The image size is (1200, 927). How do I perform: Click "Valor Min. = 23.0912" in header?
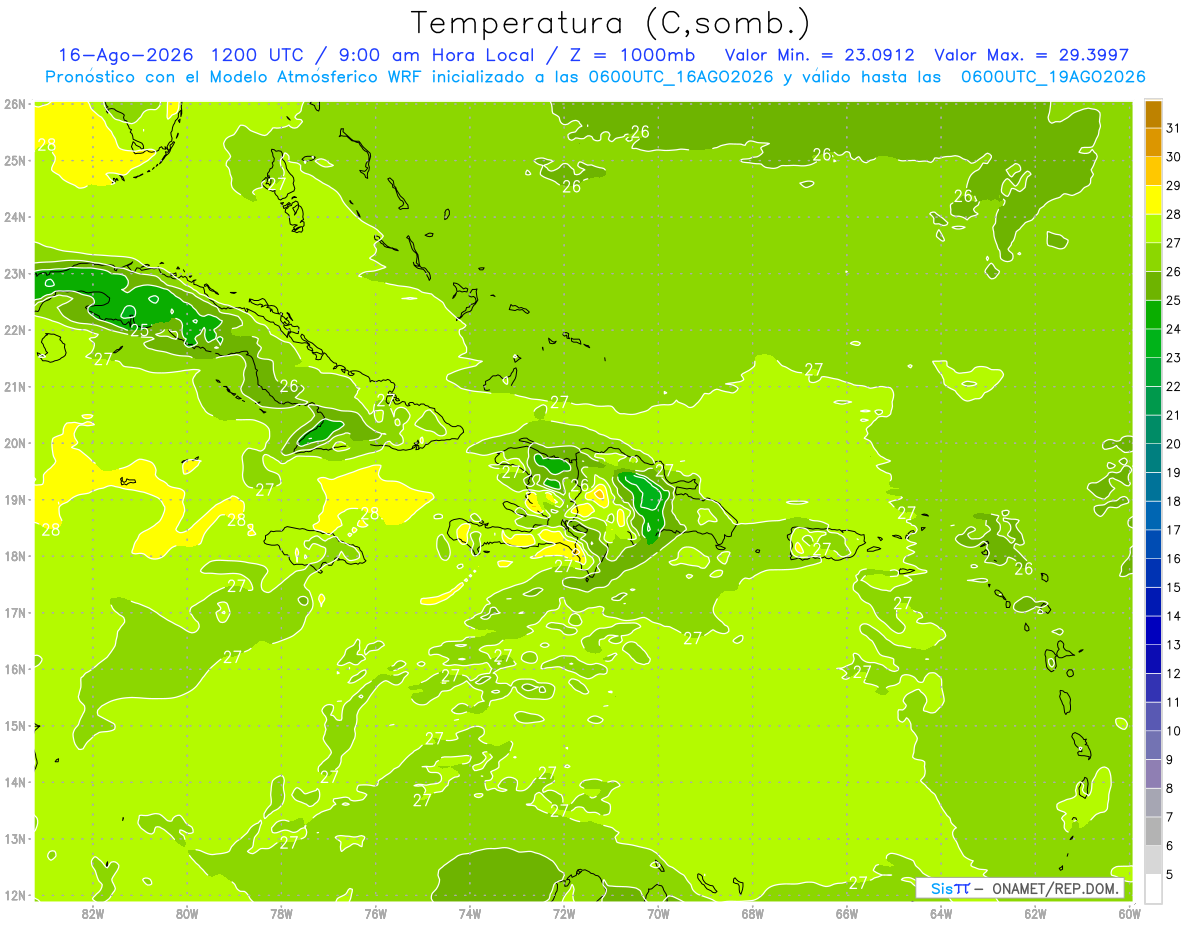(x=820, y=55)
